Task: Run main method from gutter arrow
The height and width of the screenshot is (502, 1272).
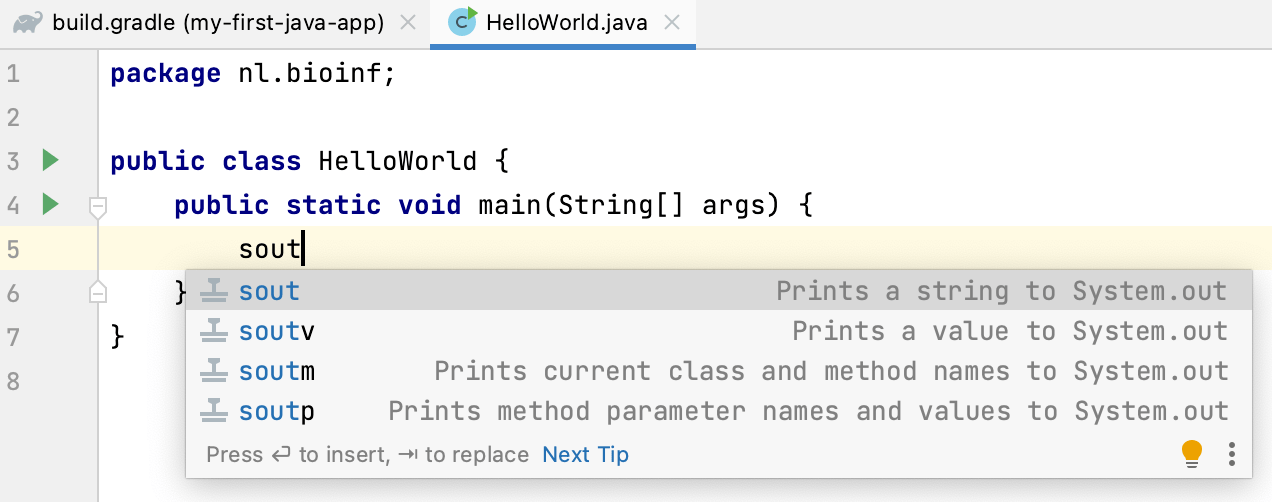Action: point(50,205)
